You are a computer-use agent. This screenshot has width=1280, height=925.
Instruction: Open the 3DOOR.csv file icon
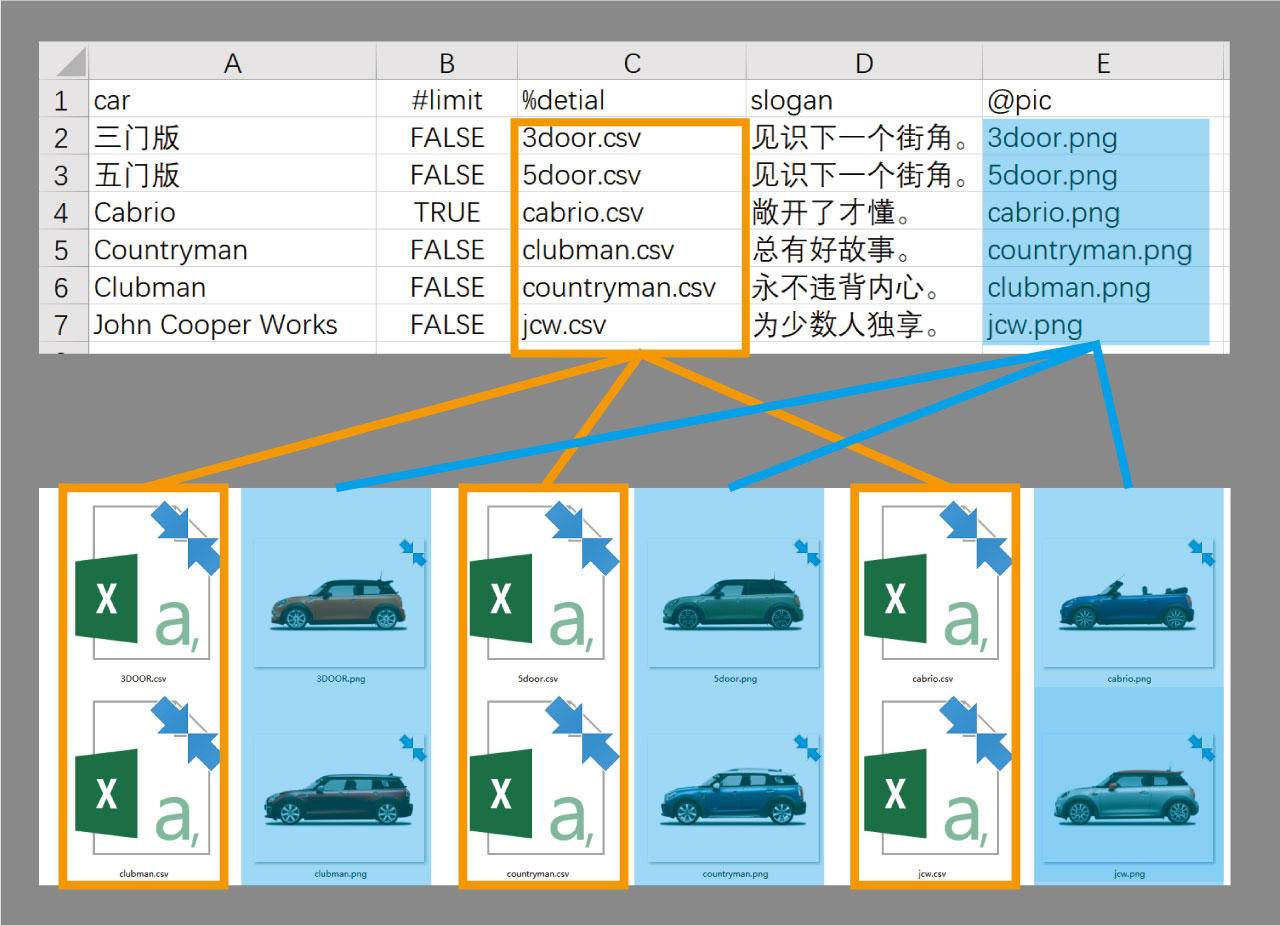coord(147,581)
